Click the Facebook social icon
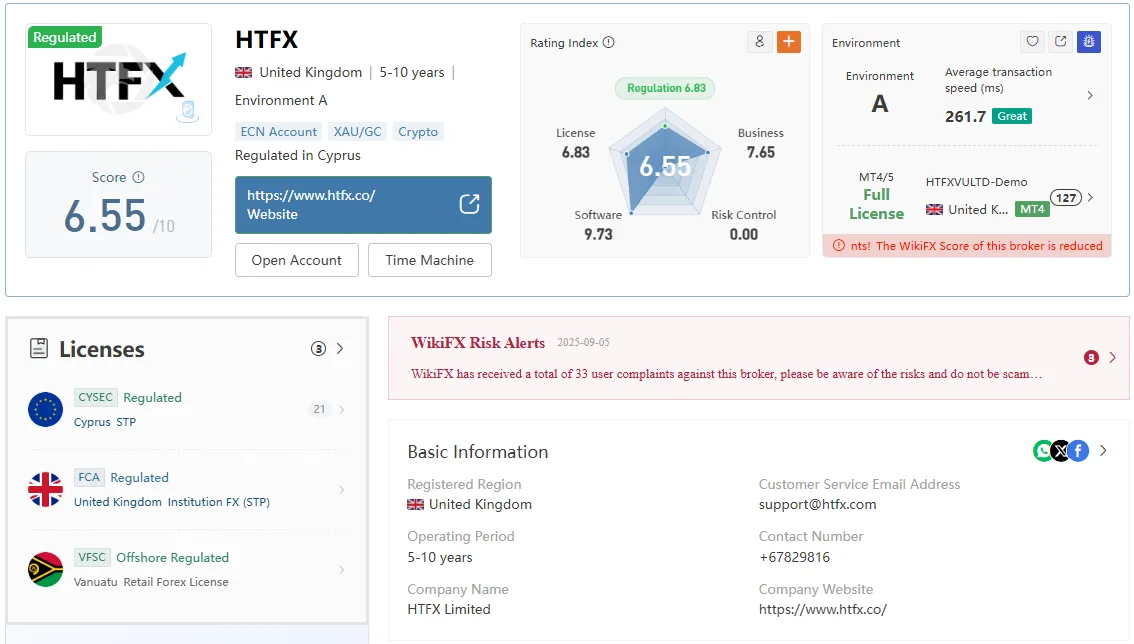Image resolution: width=1134 pixels, height=644 pixels. (x=1078, y=451)
